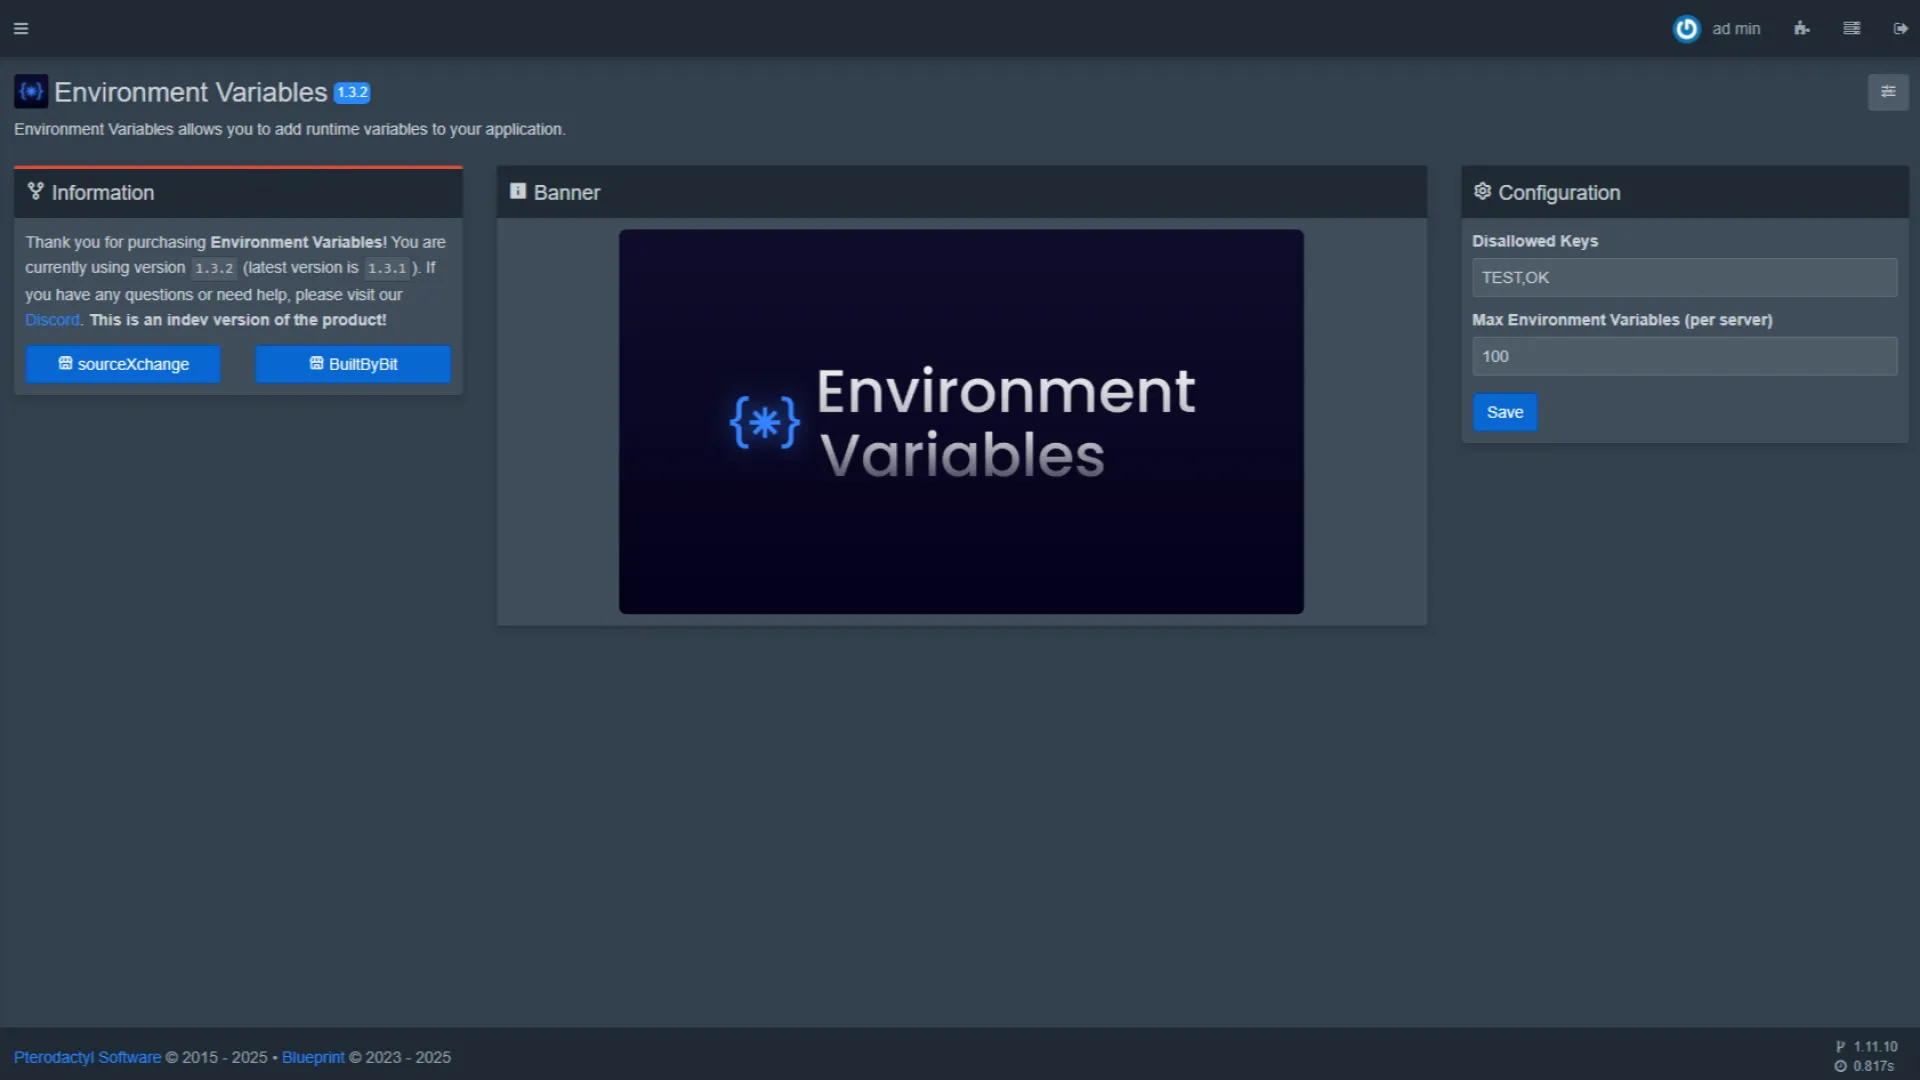Click the admin Gravatar avatar
This screenshot has width=1920, height=1080.
1686,28
